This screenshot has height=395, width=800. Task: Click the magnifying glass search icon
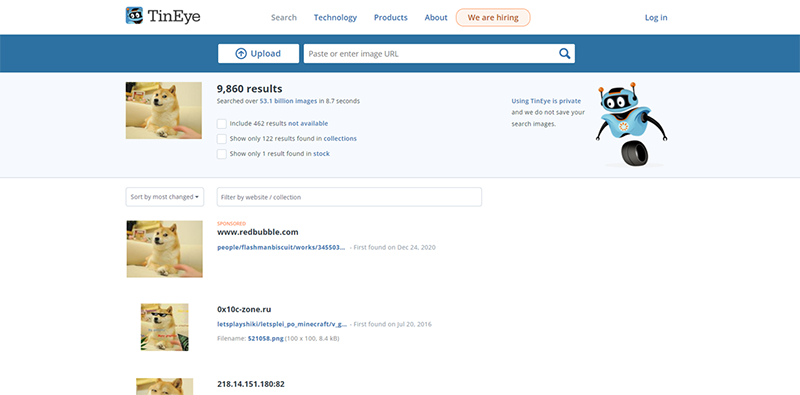point(564,54)
